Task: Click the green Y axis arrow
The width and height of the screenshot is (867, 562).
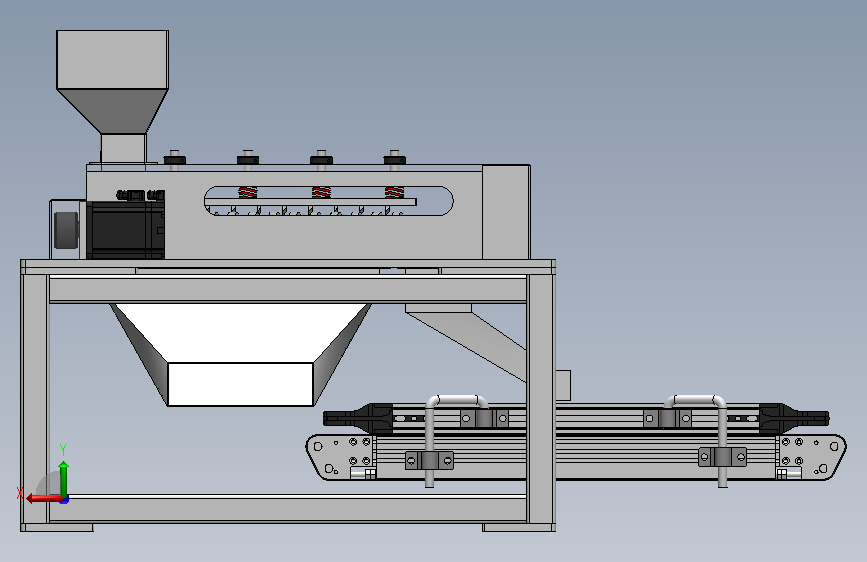Action: coord(64,480)
